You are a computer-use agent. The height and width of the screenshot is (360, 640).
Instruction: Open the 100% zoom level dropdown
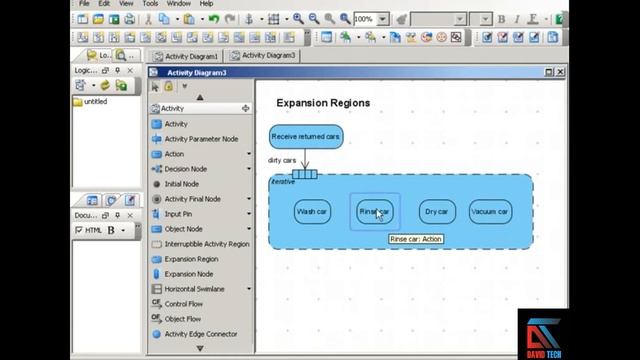pos(383,19)
